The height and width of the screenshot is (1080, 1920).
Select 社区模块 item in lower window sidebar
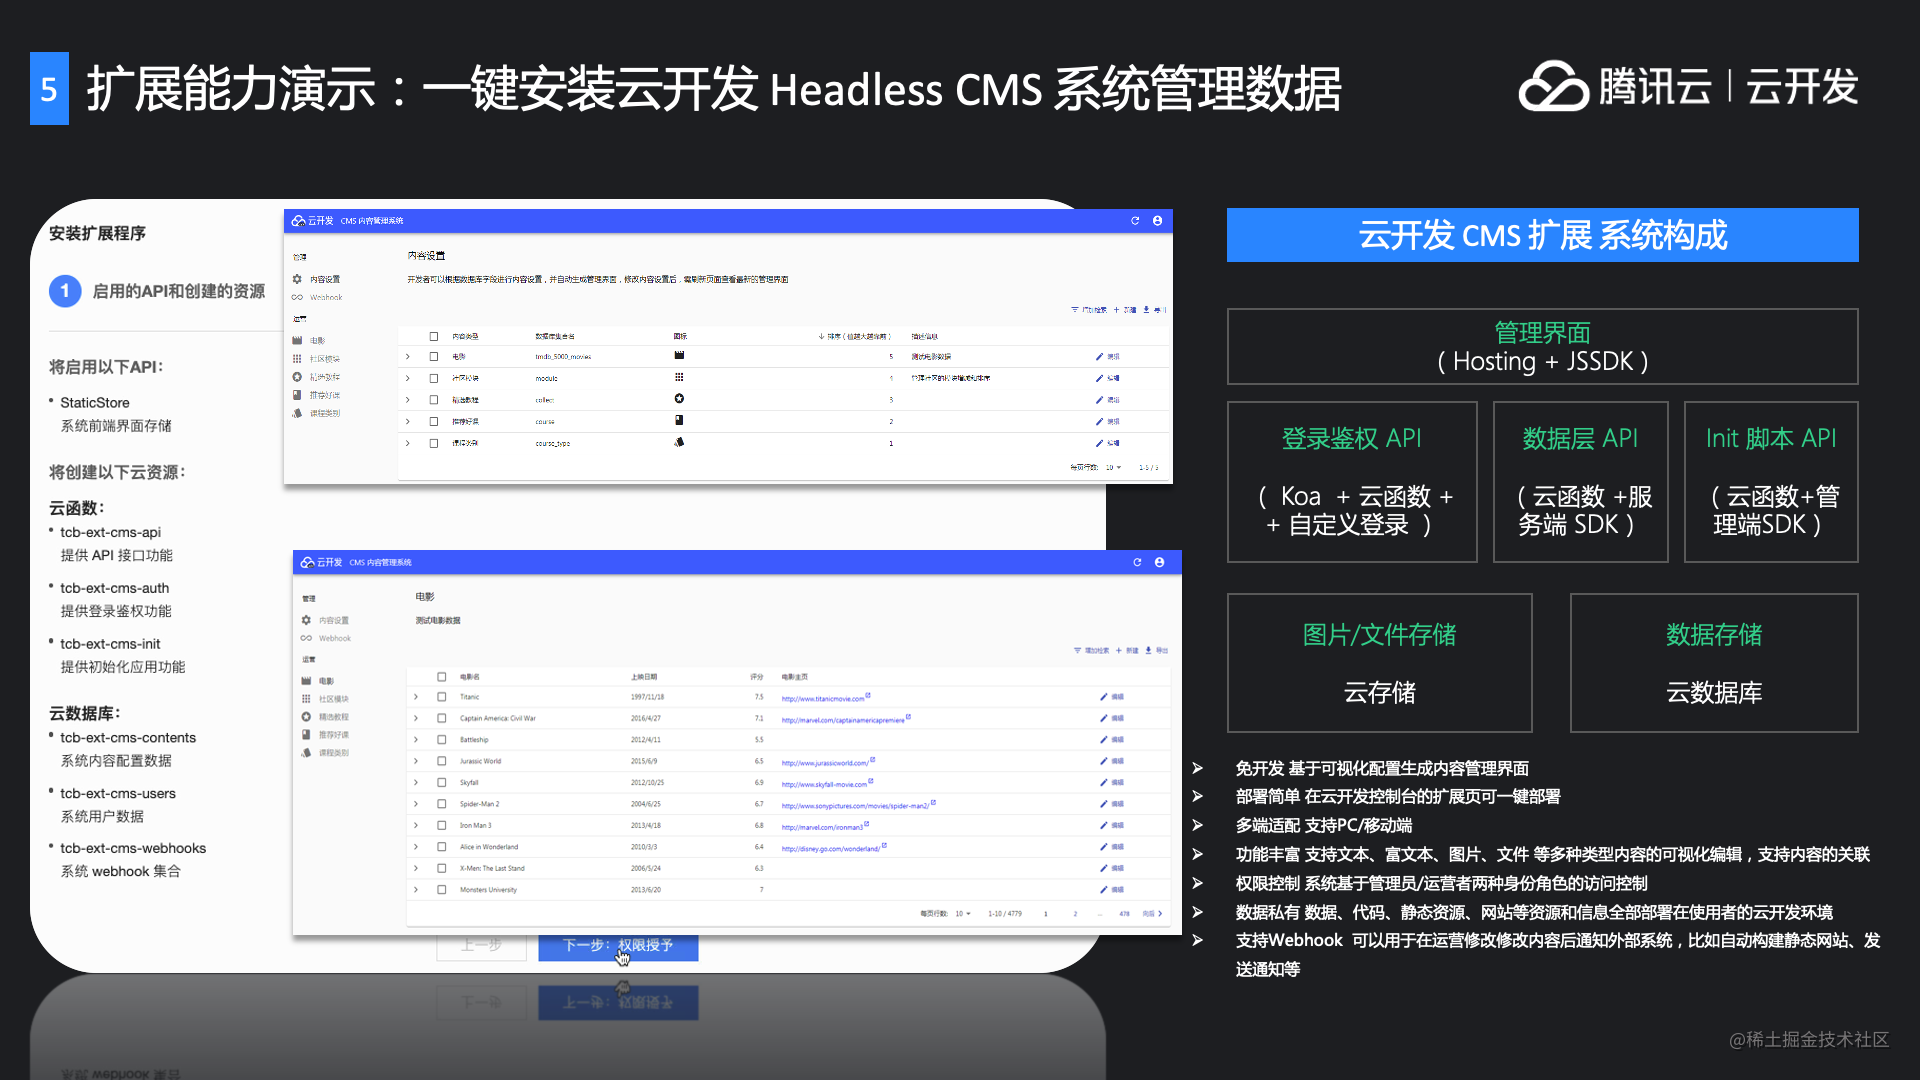click(x=326, y=699)
